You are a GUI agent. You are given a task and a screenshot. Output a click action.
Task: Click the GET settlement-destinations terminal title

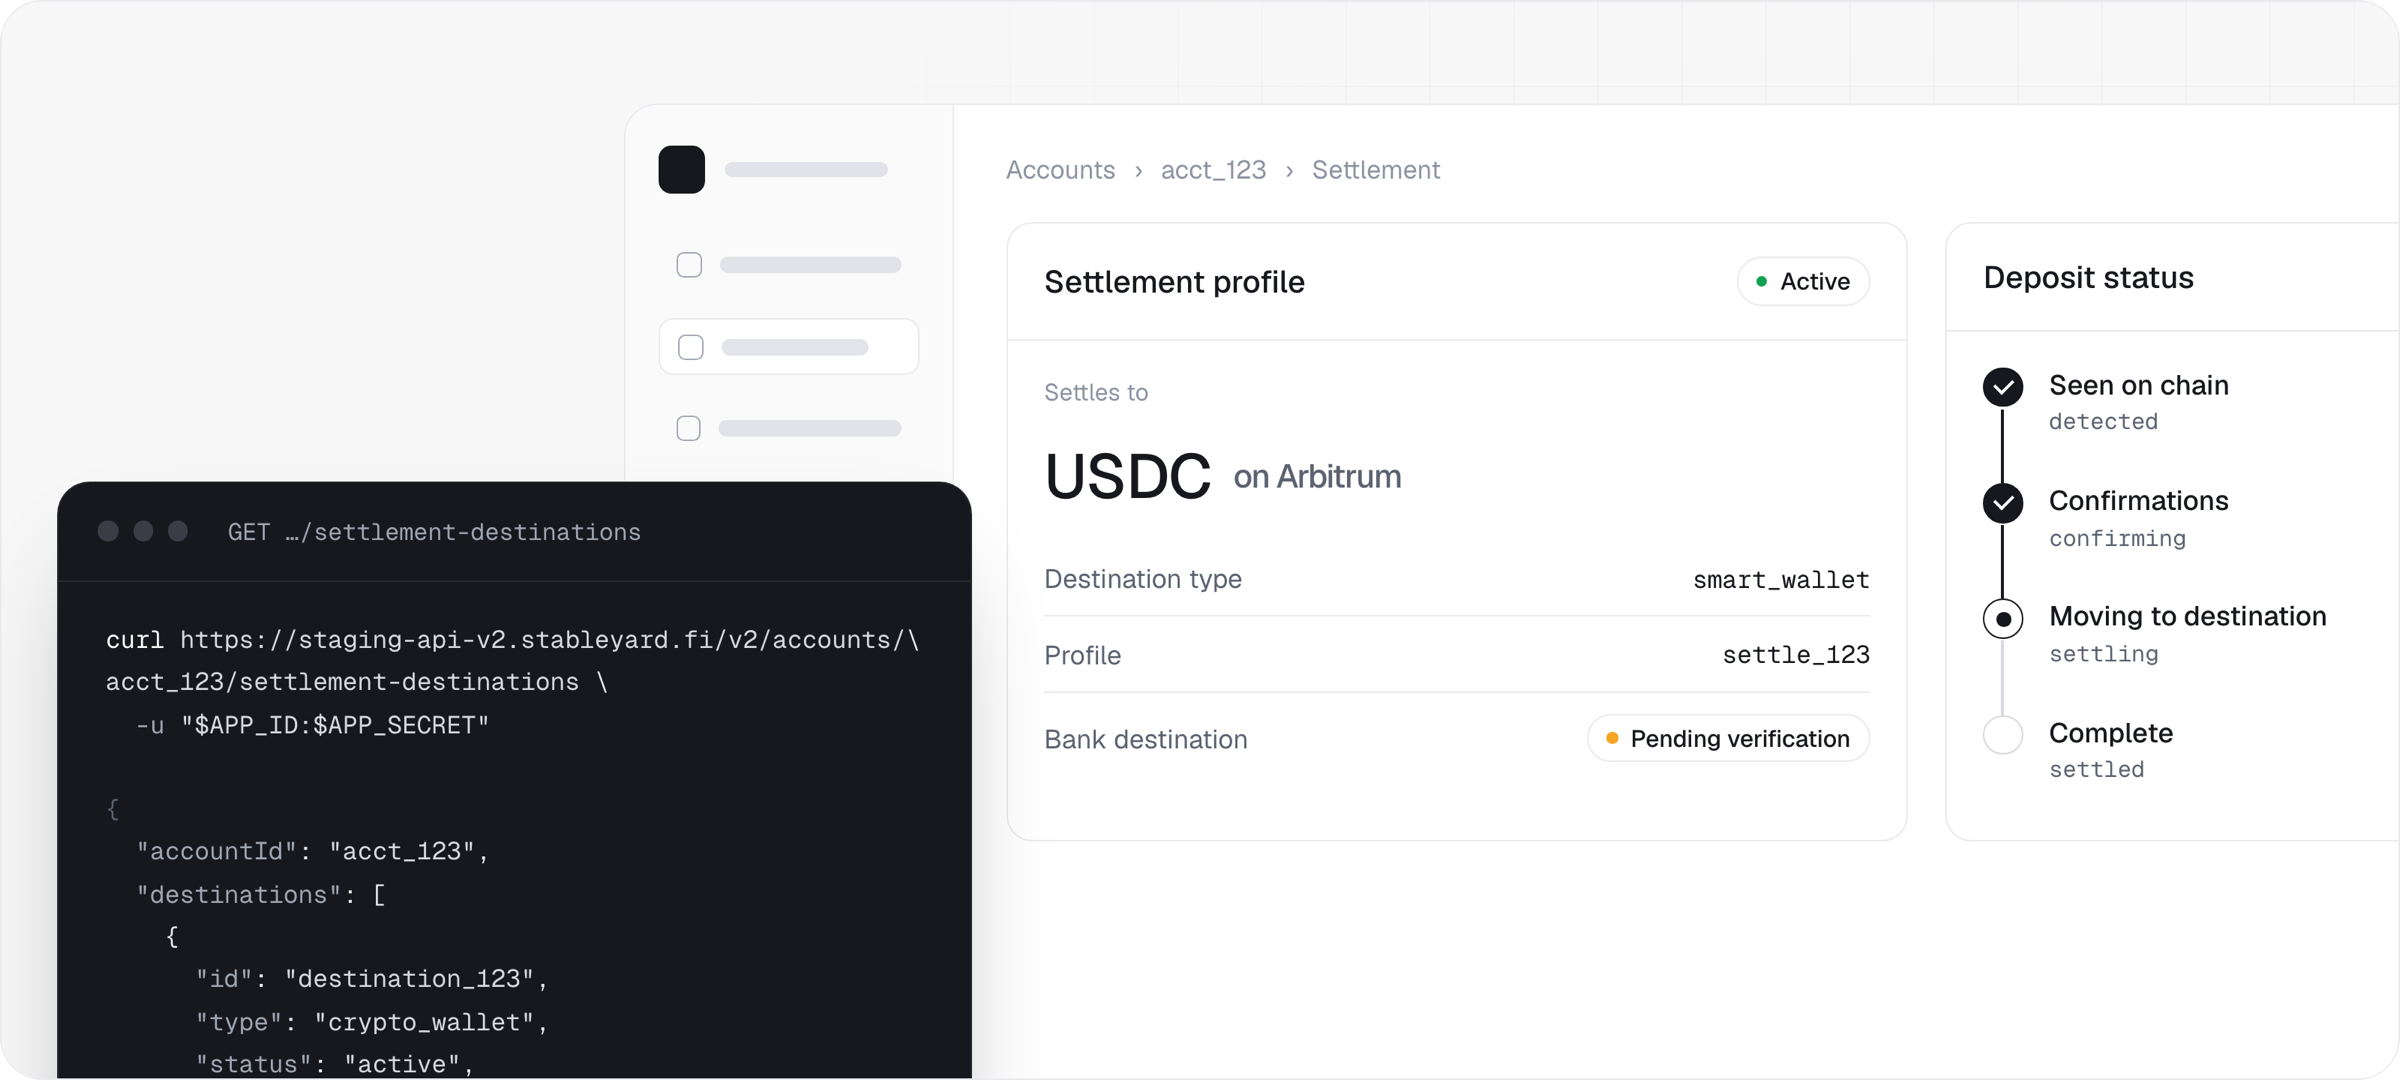pos(434,532)
